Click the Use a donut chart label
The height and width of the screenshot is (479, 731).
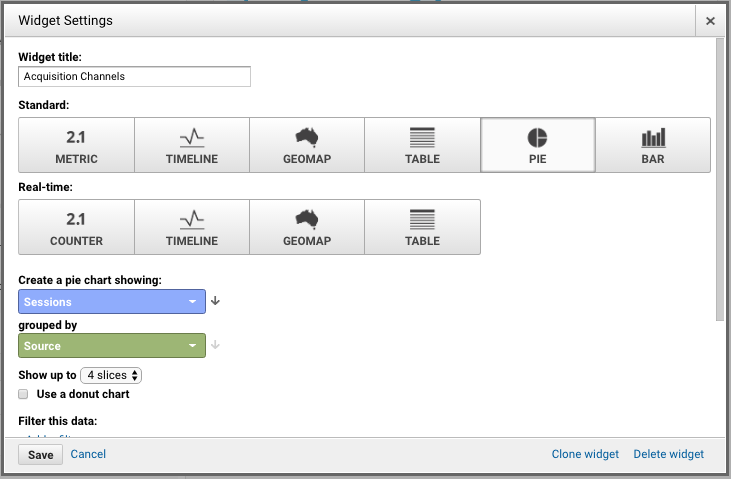tap(83, 394)
